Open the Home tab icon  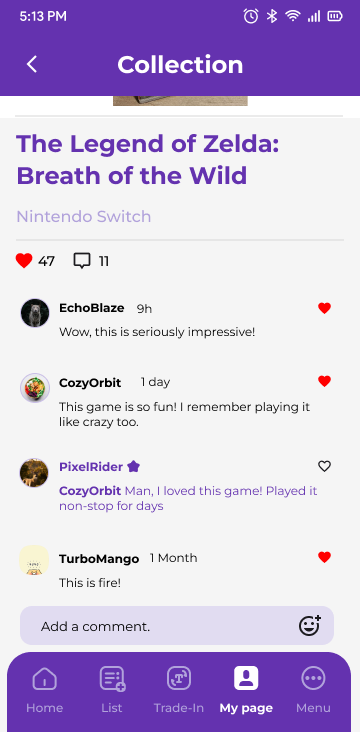pyautogui.click(x=44, y=678)
